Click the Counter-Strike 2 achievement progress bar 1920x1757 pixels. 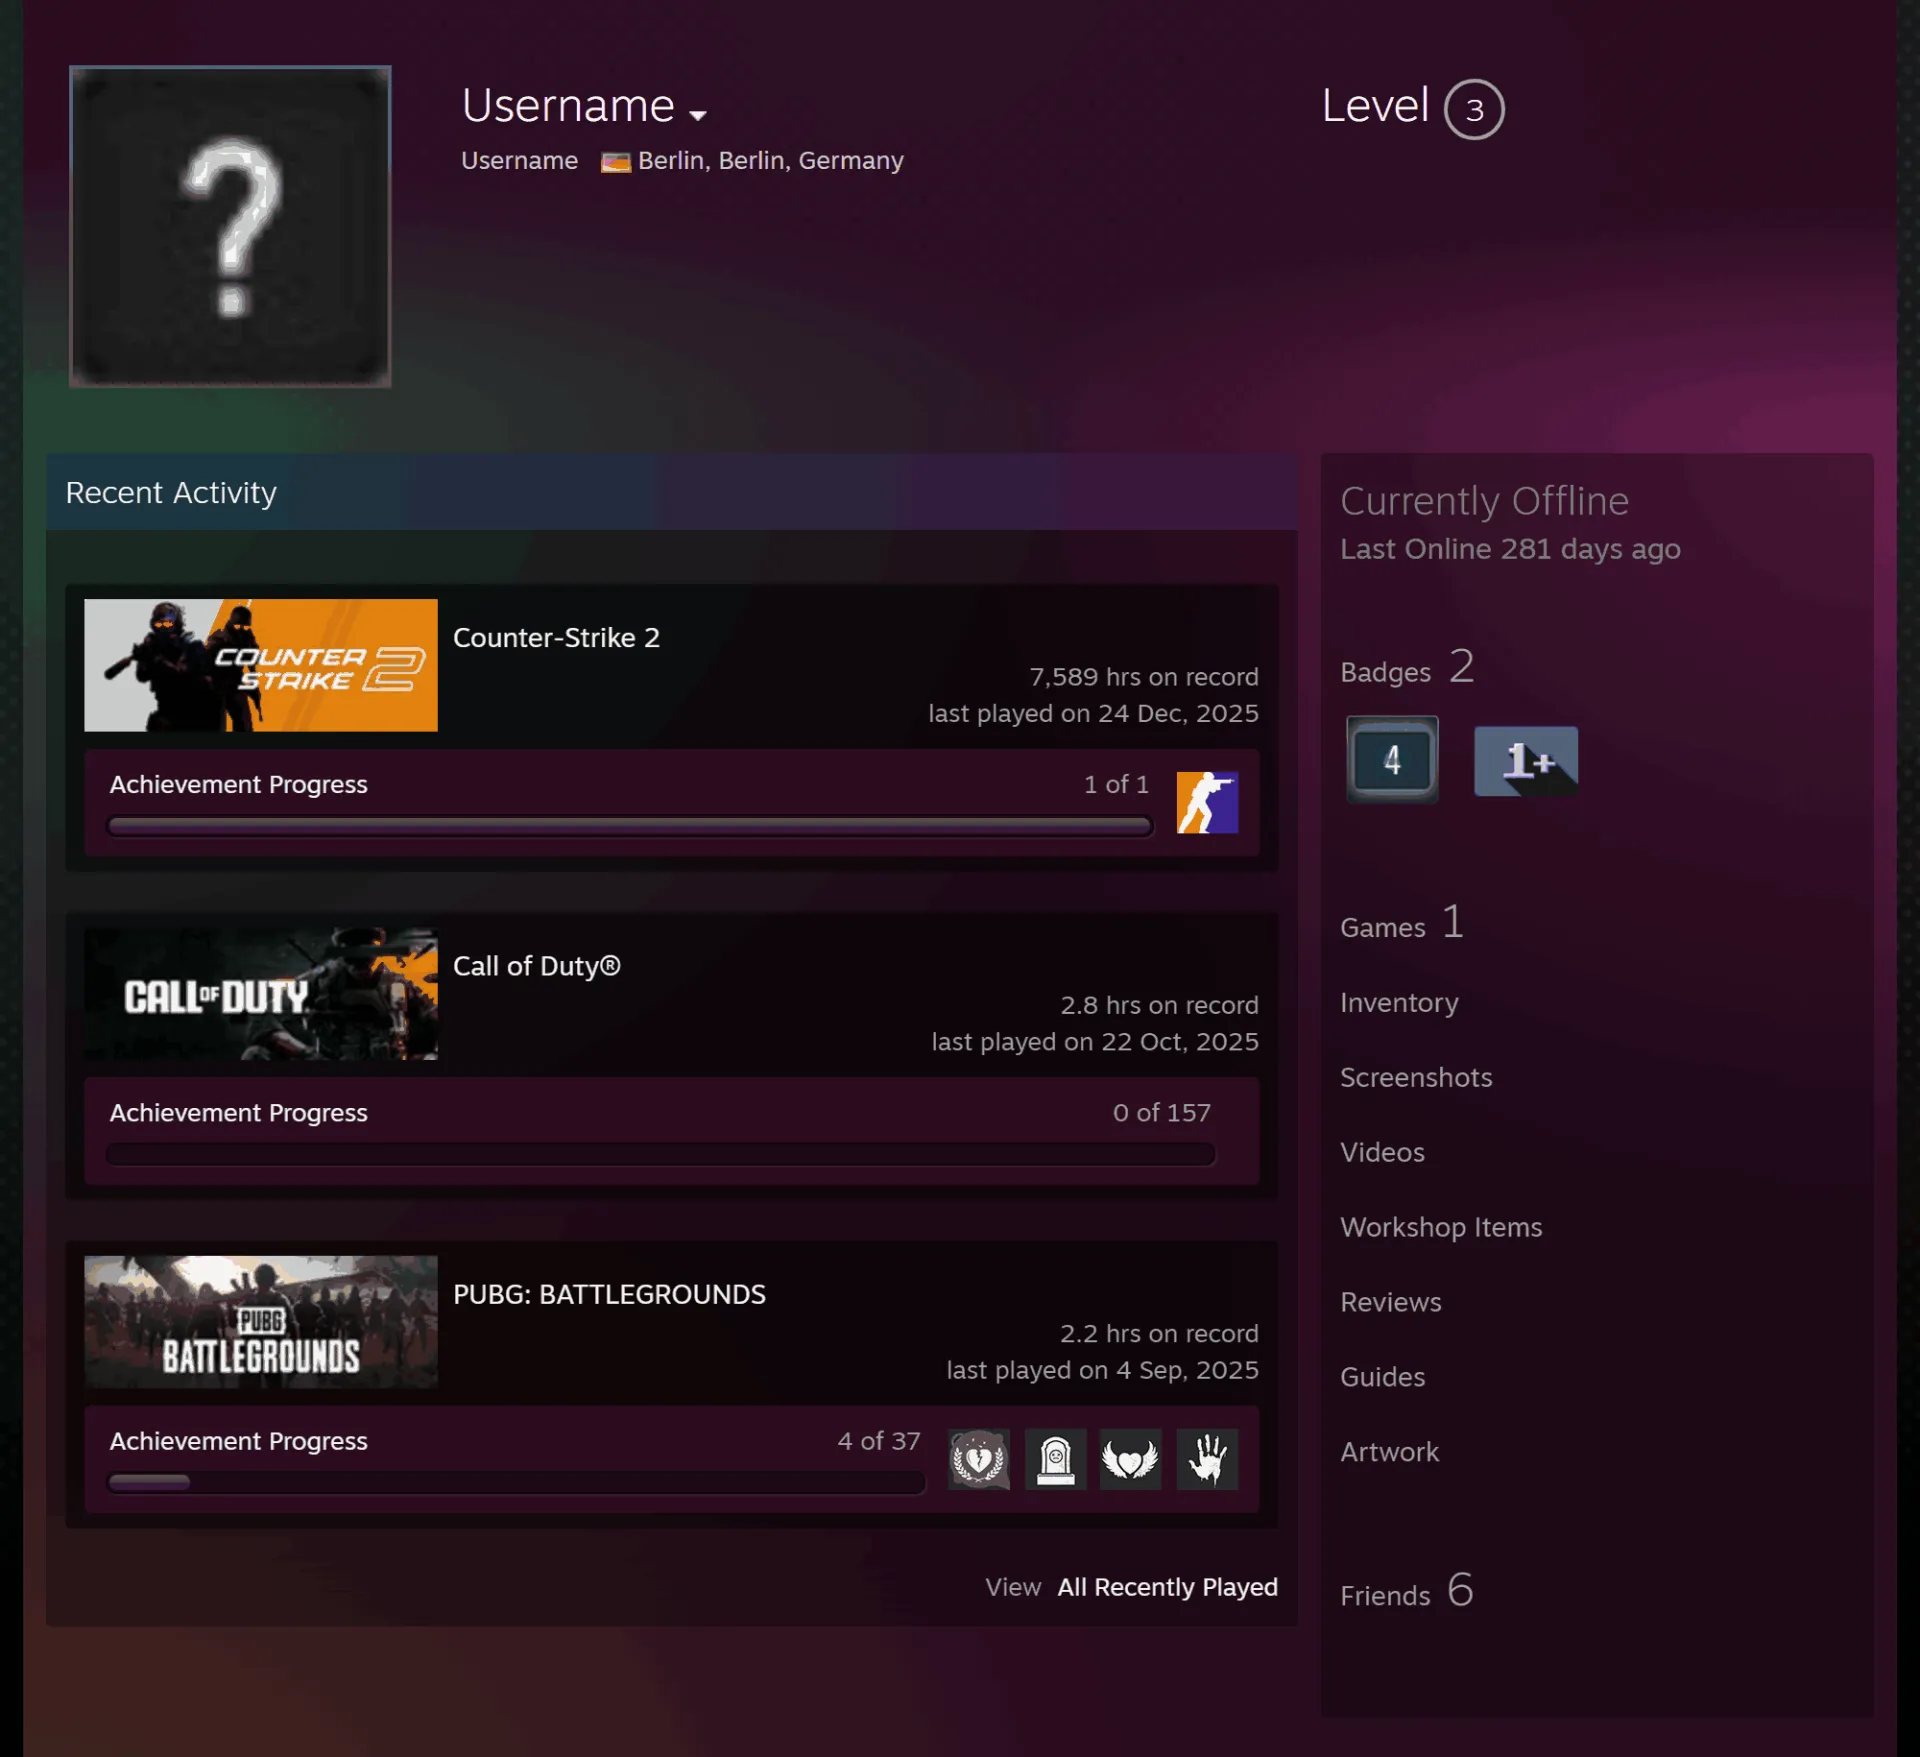coord(630,826)
